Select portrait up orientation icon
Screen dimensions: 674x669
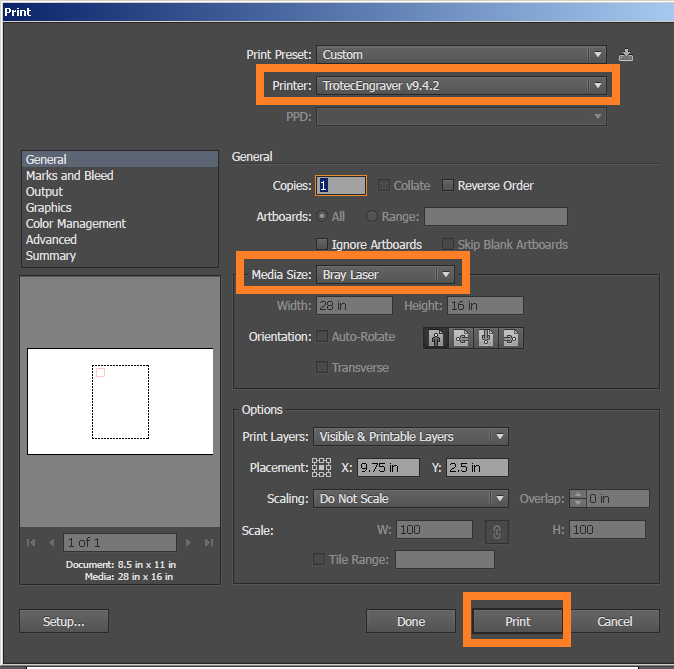436,338
